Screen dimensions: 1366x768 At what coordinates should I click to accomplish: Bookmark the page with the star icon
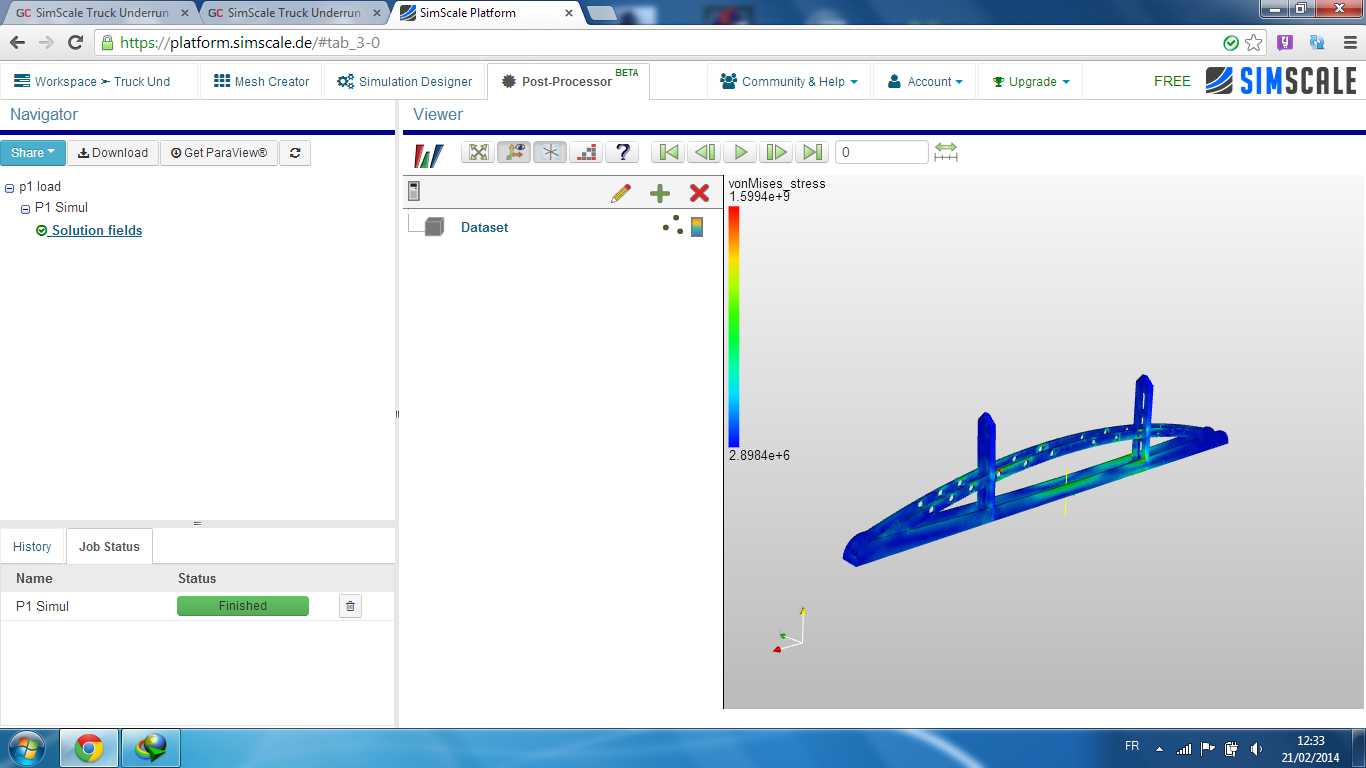pos(1253,43)
